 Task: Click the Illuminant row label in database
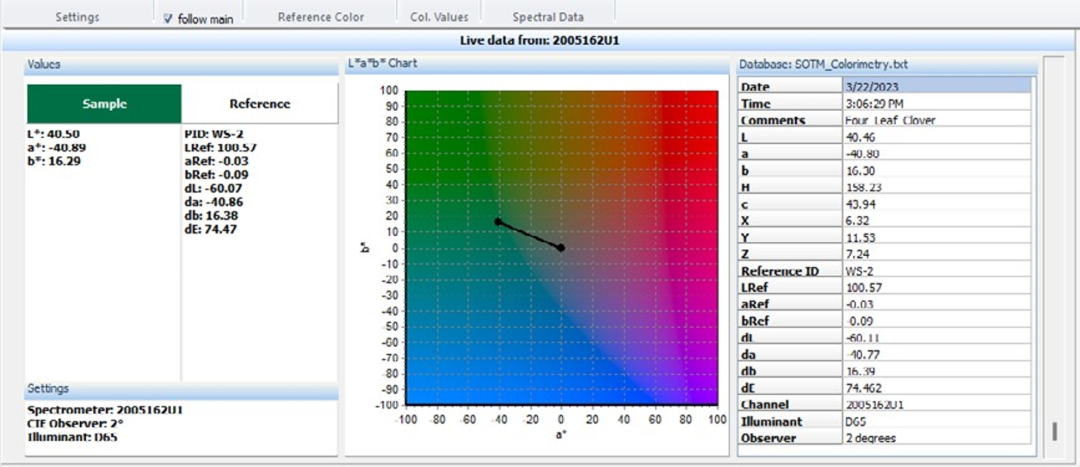[791, 422]
